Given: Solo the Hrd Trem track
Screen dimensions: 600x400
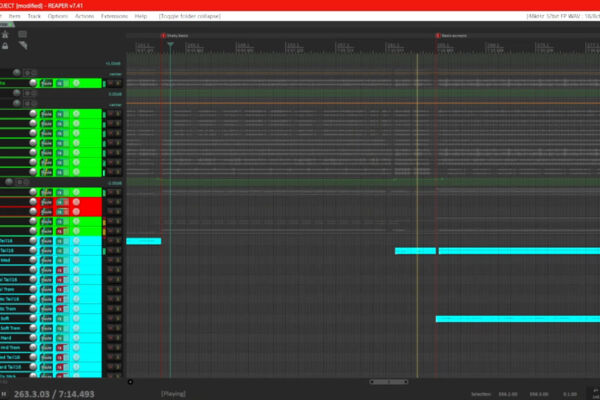Looking at the screenshot, I should (118, 348).
